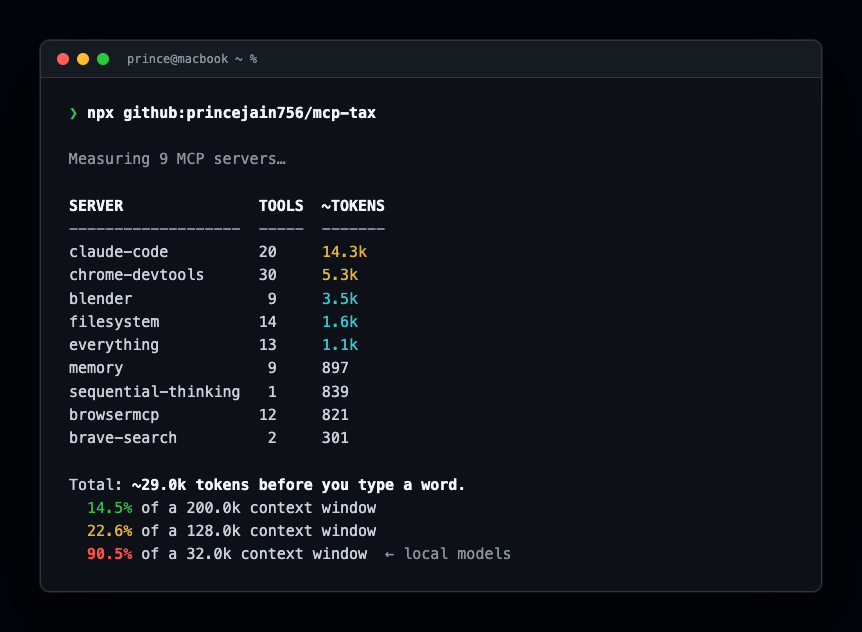Screen dimensions: 862x632
Task: Click the Total ~29.0k tokens summary line
Action: pos(267,485)
